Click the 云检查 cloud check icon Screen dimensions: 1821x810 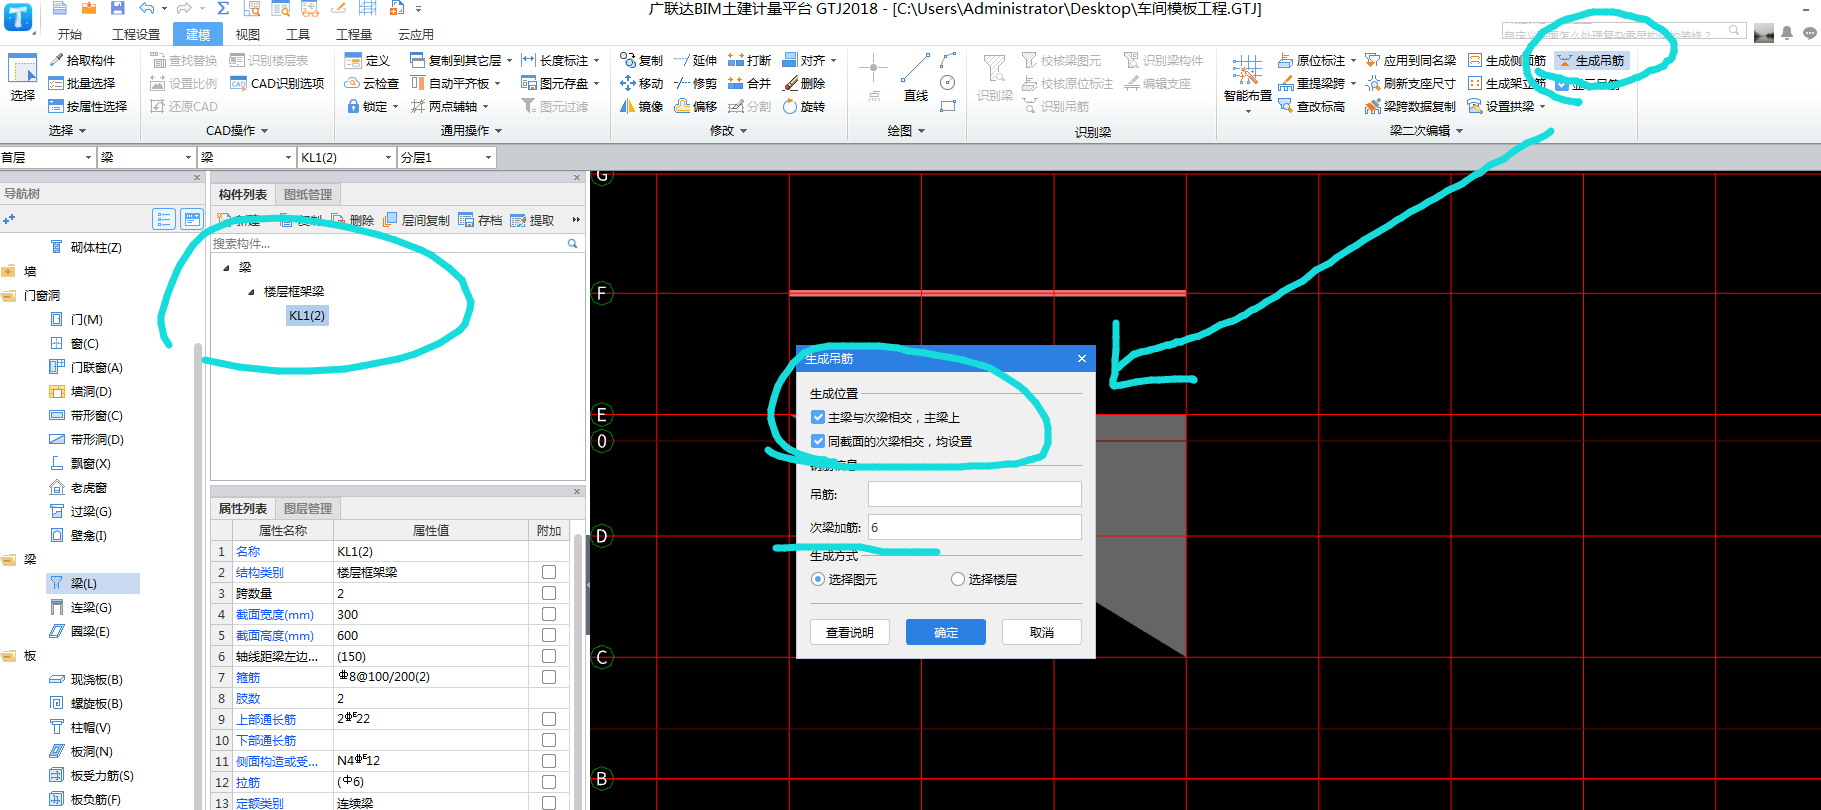[x=353, y=83]
